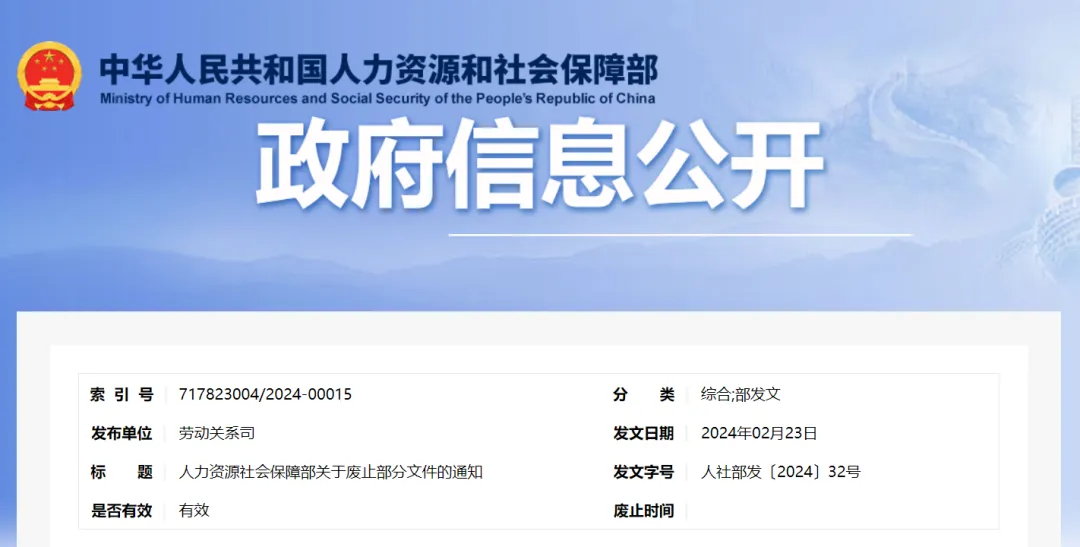1080x547 pixels.
Task: Select document number 人社部发〔2024〕32号
Action: point(781,472)
